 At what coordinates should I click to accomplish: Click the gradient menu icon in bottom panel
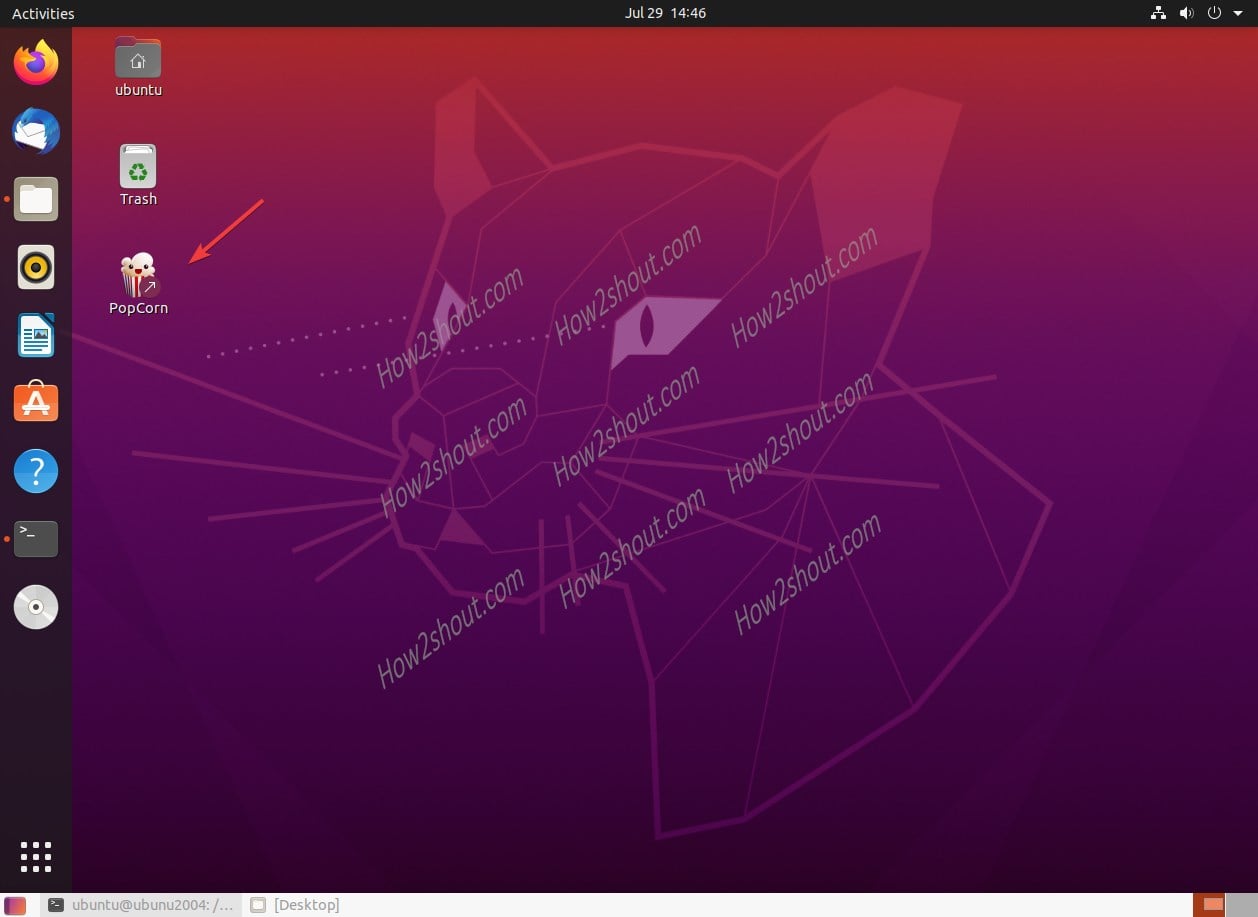click(x=16, y=905)
